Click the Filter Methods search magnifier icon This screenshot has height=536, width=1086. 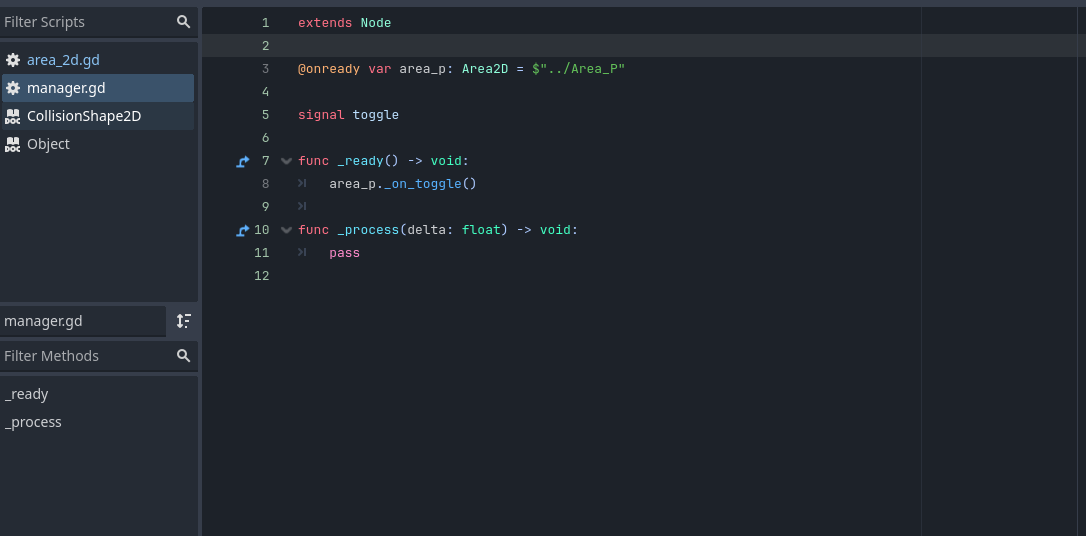point(184,356)
